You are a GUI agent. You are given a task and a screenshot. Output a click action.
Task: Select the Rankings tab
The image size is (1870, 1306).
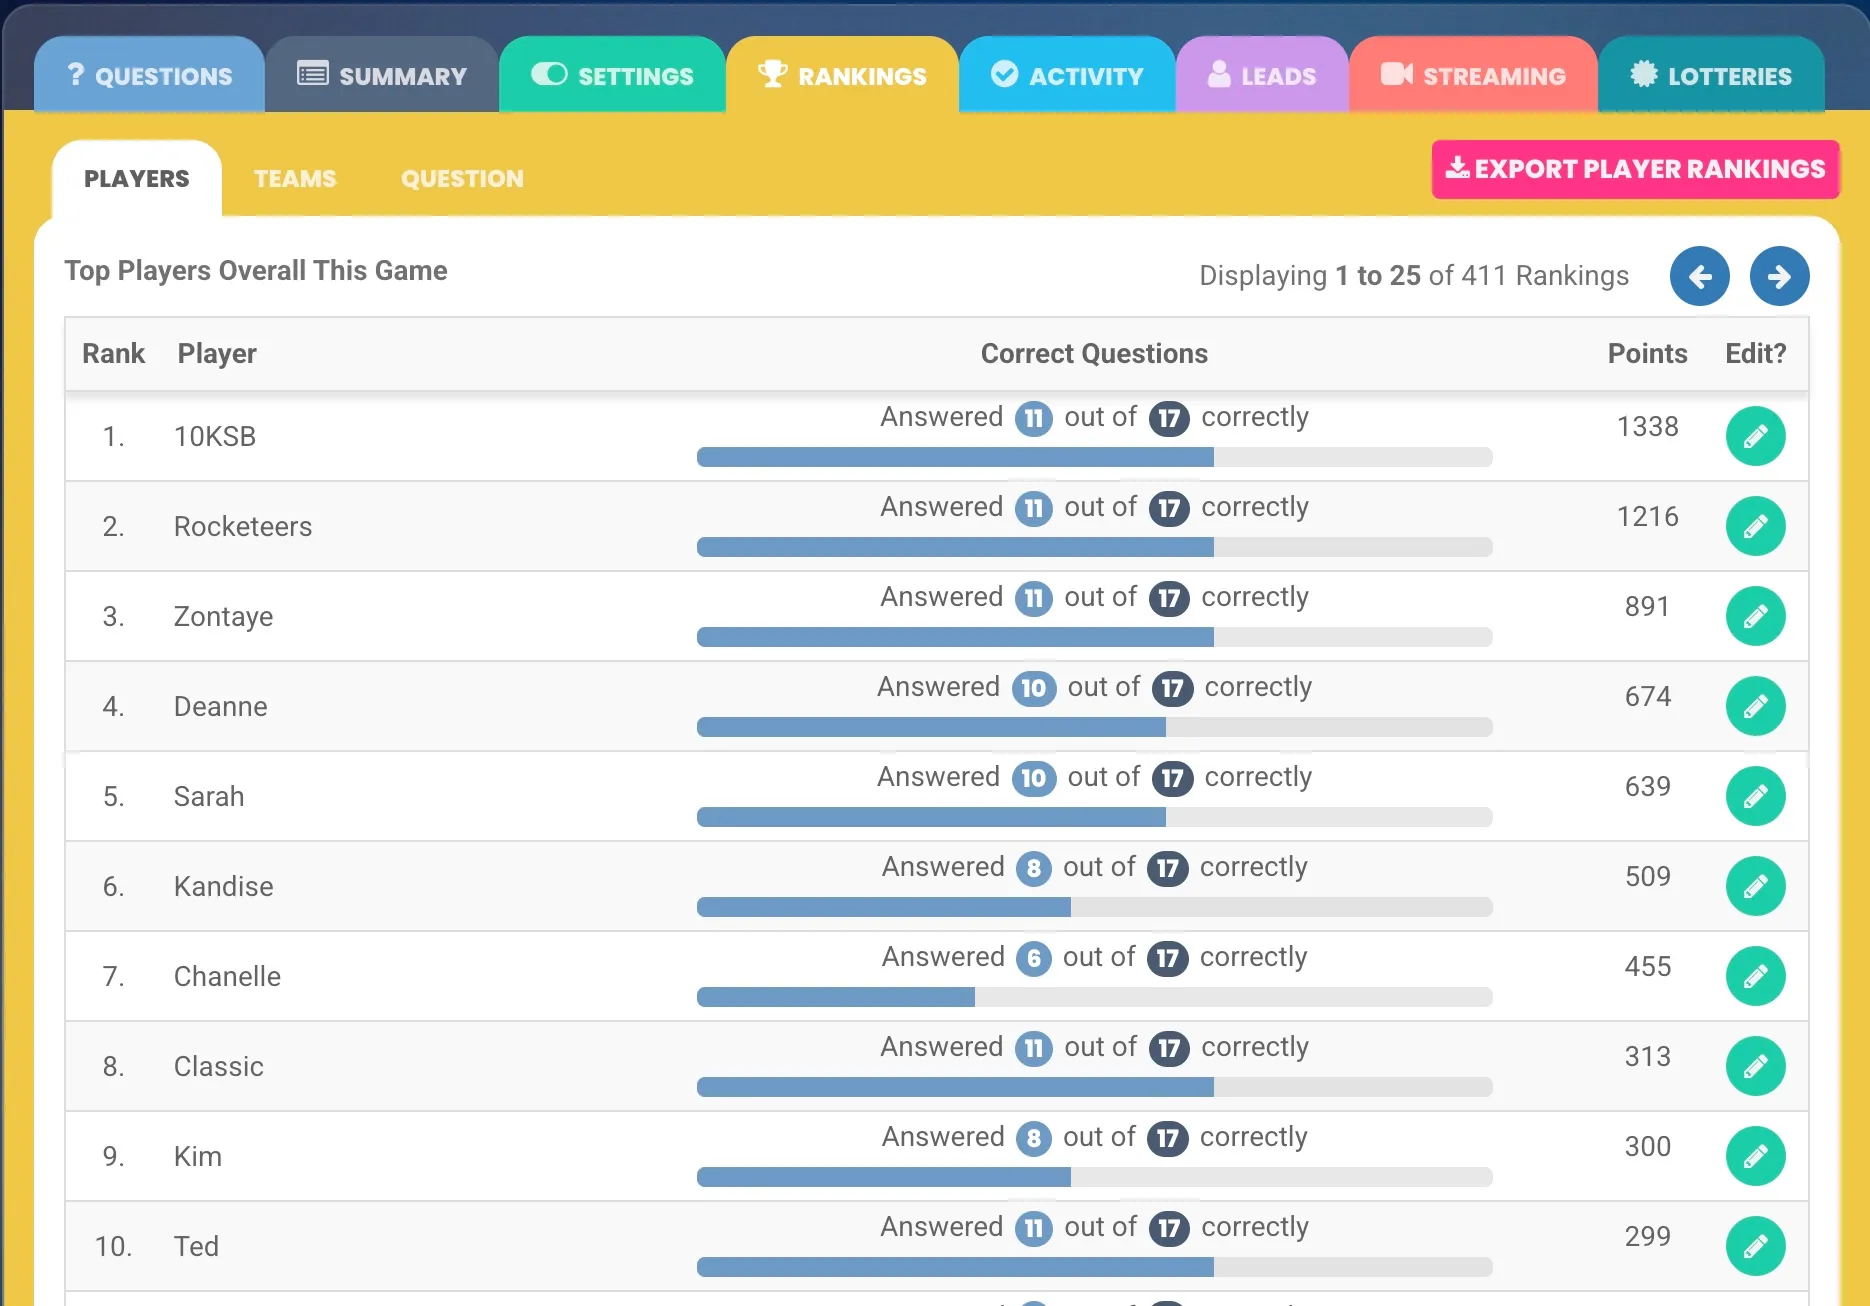click(843, 75)
